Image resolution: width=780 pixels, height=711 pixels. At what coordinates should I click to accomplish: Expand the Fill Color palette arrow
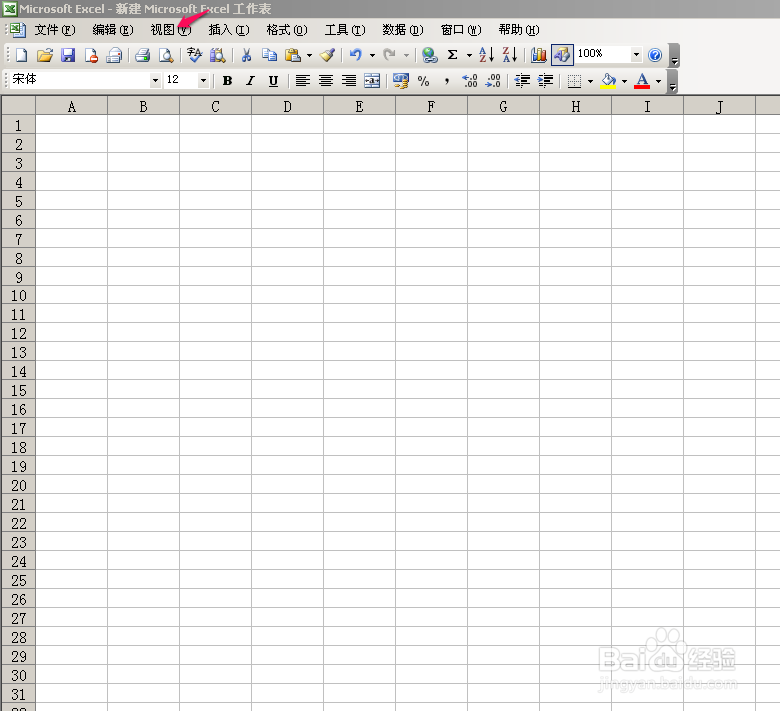[x=624, y=81]
